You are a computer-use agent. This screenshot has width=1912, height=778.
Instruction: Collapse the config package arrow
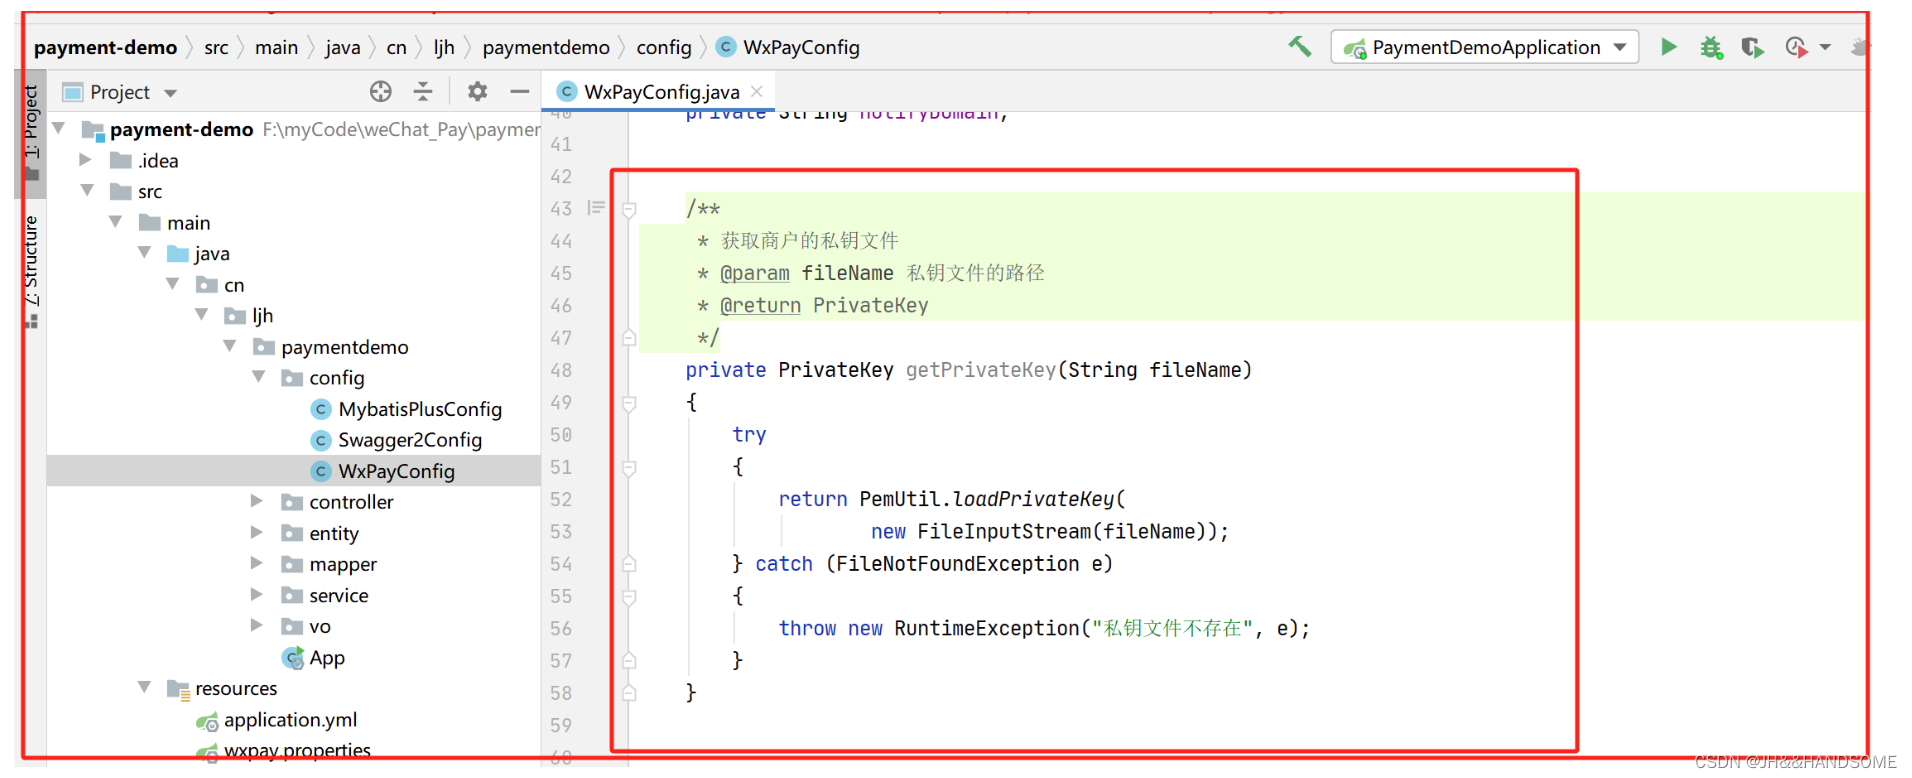[x=258, y=377]
